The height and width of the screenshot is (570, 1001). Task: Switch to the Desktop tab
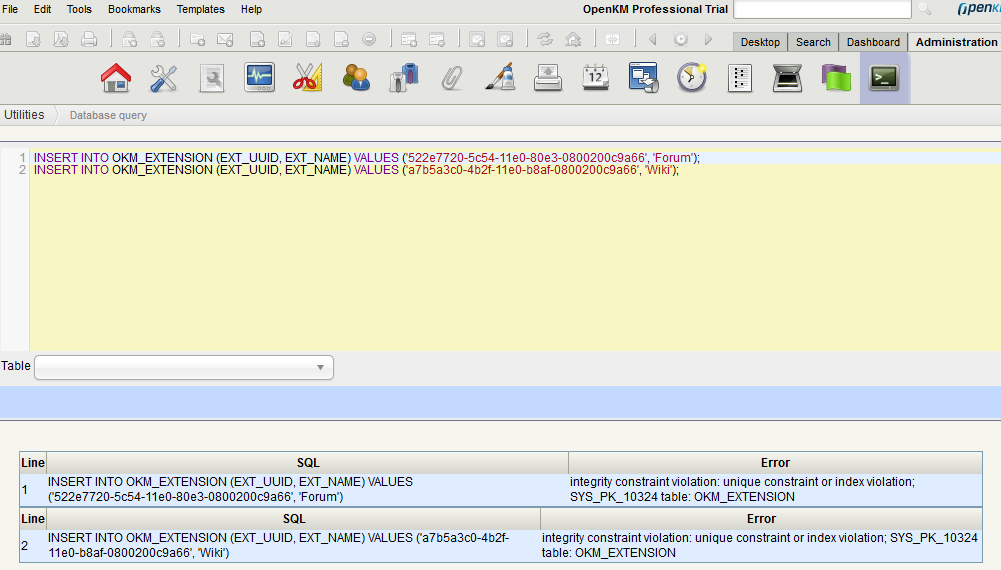[760, 42]
